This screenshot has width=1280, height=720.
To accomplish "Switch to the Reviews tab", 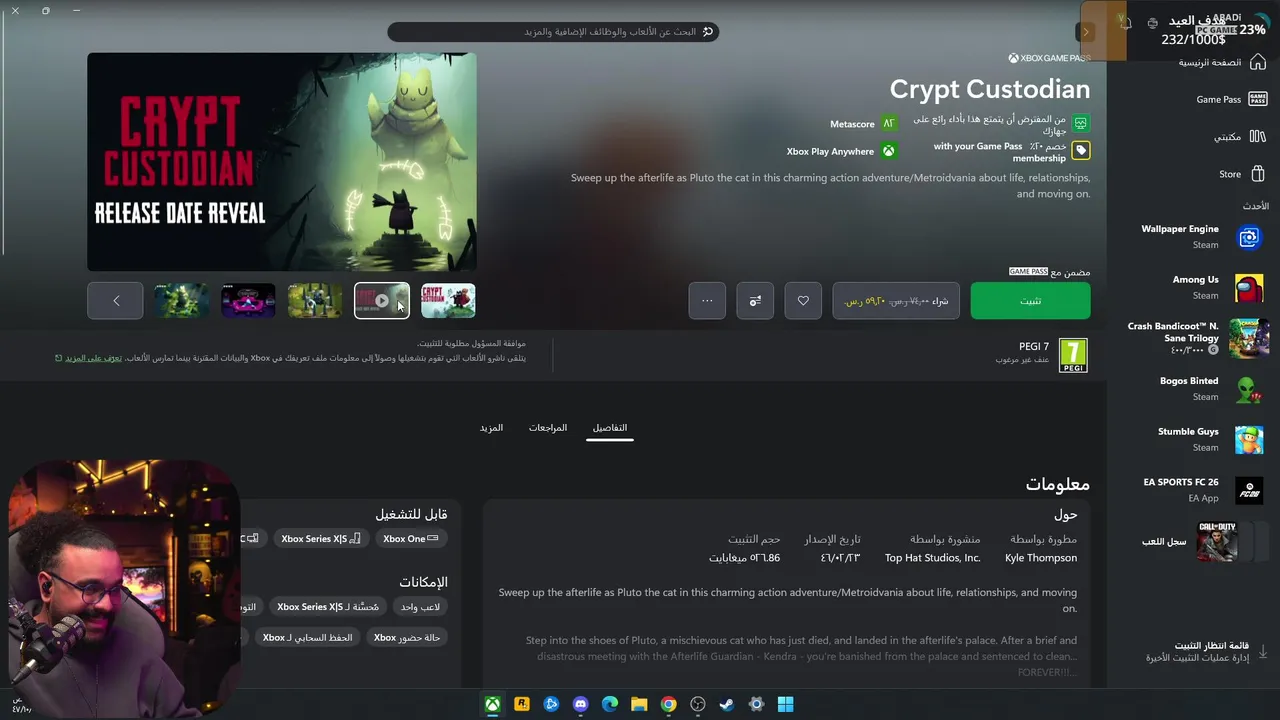I will [x=548, y=428].
